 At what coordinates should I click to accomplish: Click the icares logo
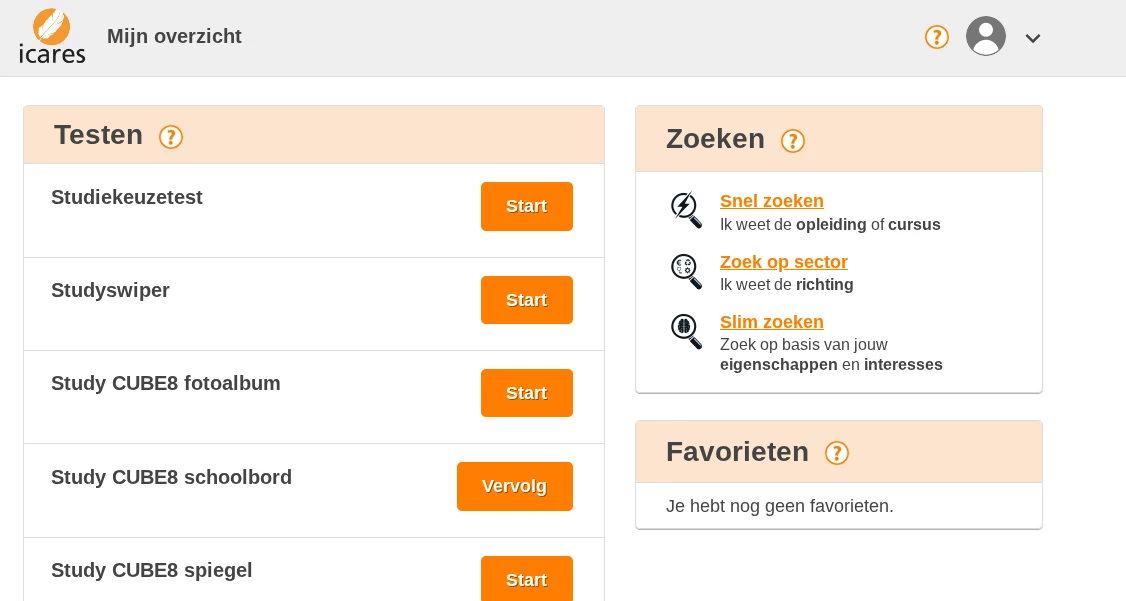click(53, 37)
